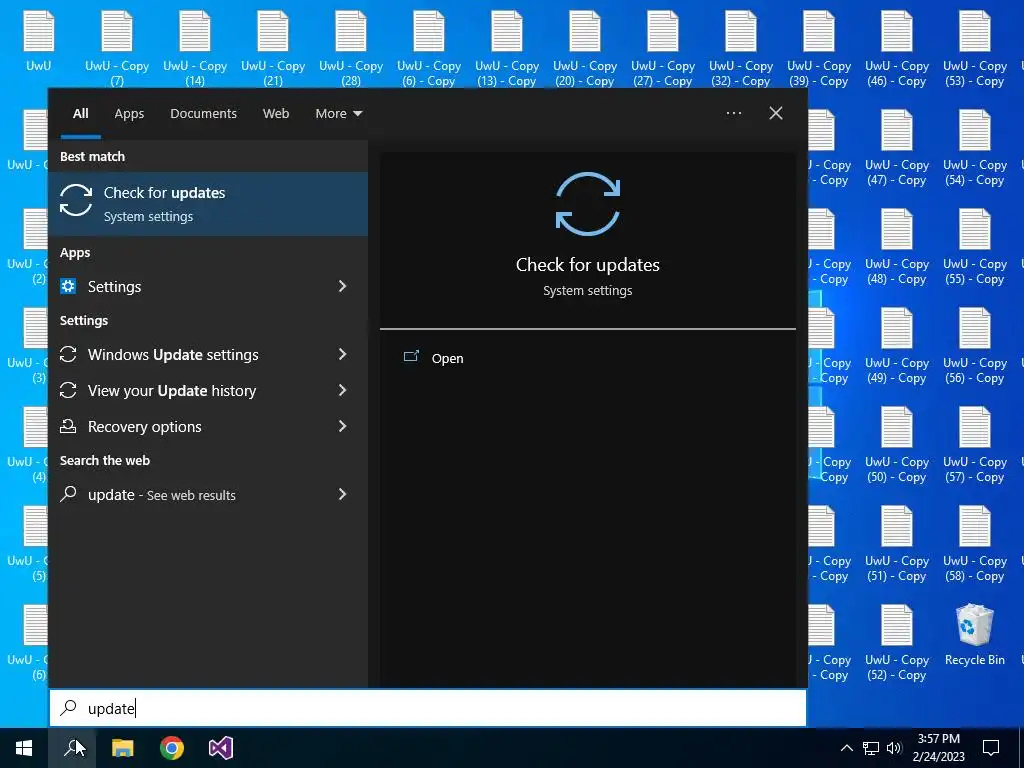Select the All search tab
The height and width of the screenshot is (768, 1024).
[80, 114]
